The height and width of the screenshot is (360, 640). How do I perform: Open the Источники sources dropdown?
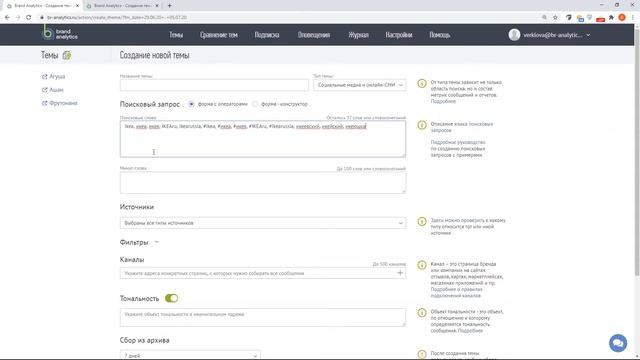click(x=263, y=223)
